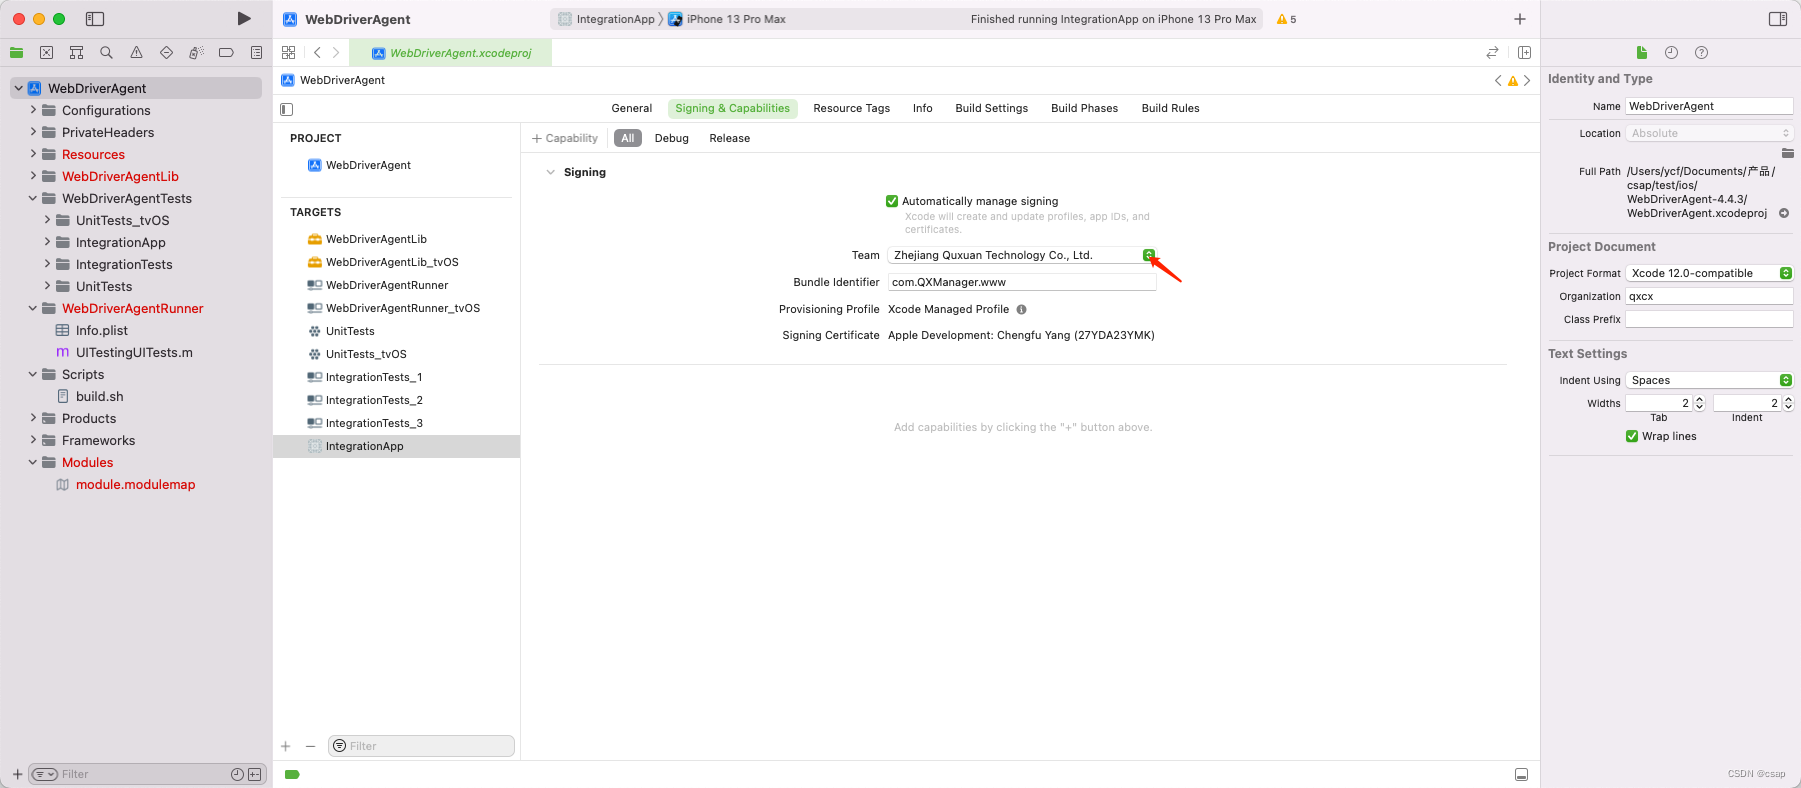The image size is (1801, 788).
Task: Open the source control navigator
Action: click(x=46, y=52)
